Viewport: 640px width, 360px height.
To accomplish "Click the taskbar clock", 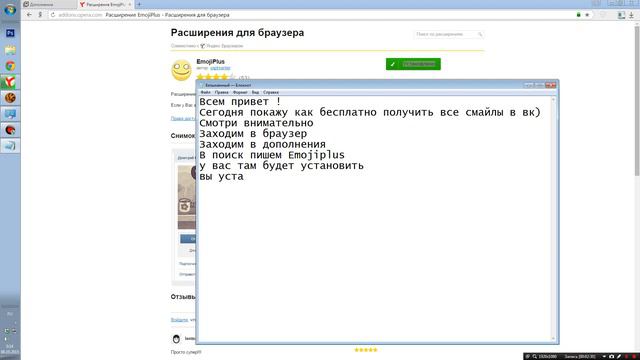I will tap(10, 349).
